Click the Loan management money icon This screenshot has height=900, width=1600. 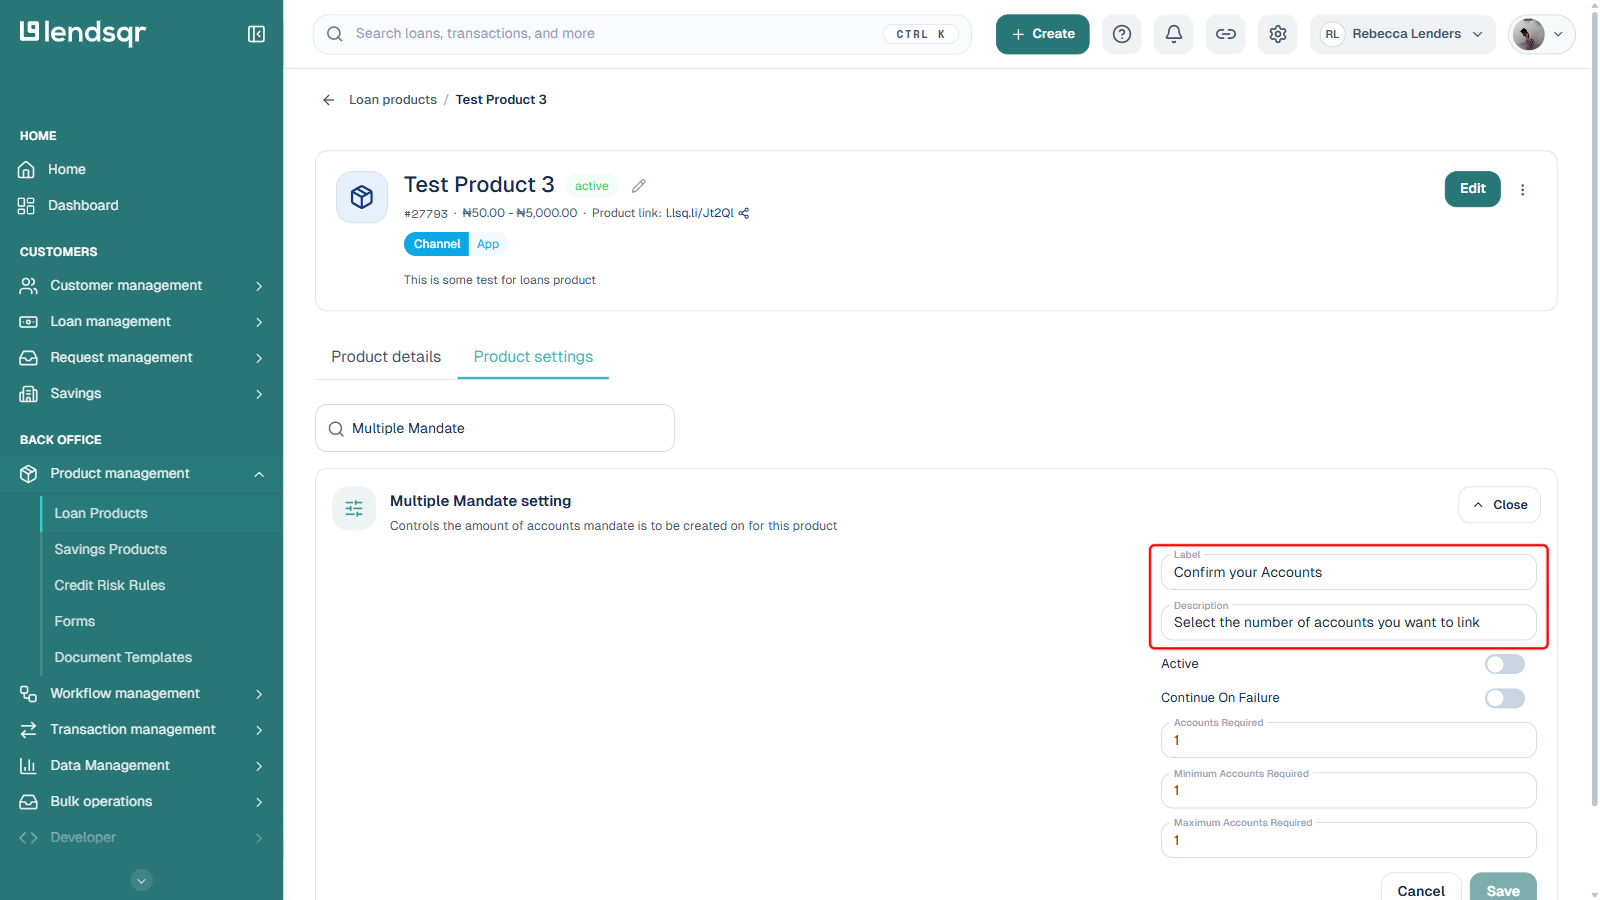pos(29,322)
